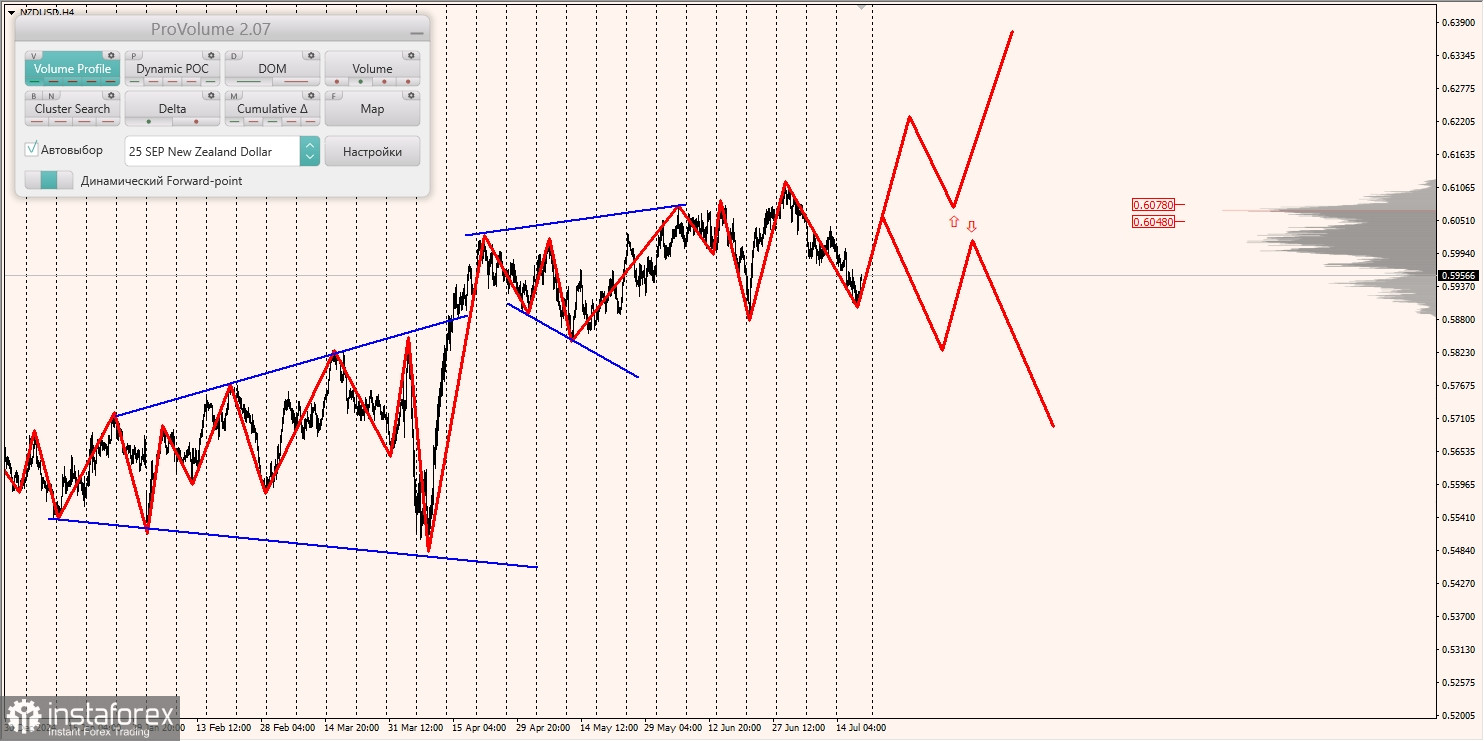Select the red up arrow on chart
Image resolution: width=1484 pixels, height=741 pixels.
point(954,221)
